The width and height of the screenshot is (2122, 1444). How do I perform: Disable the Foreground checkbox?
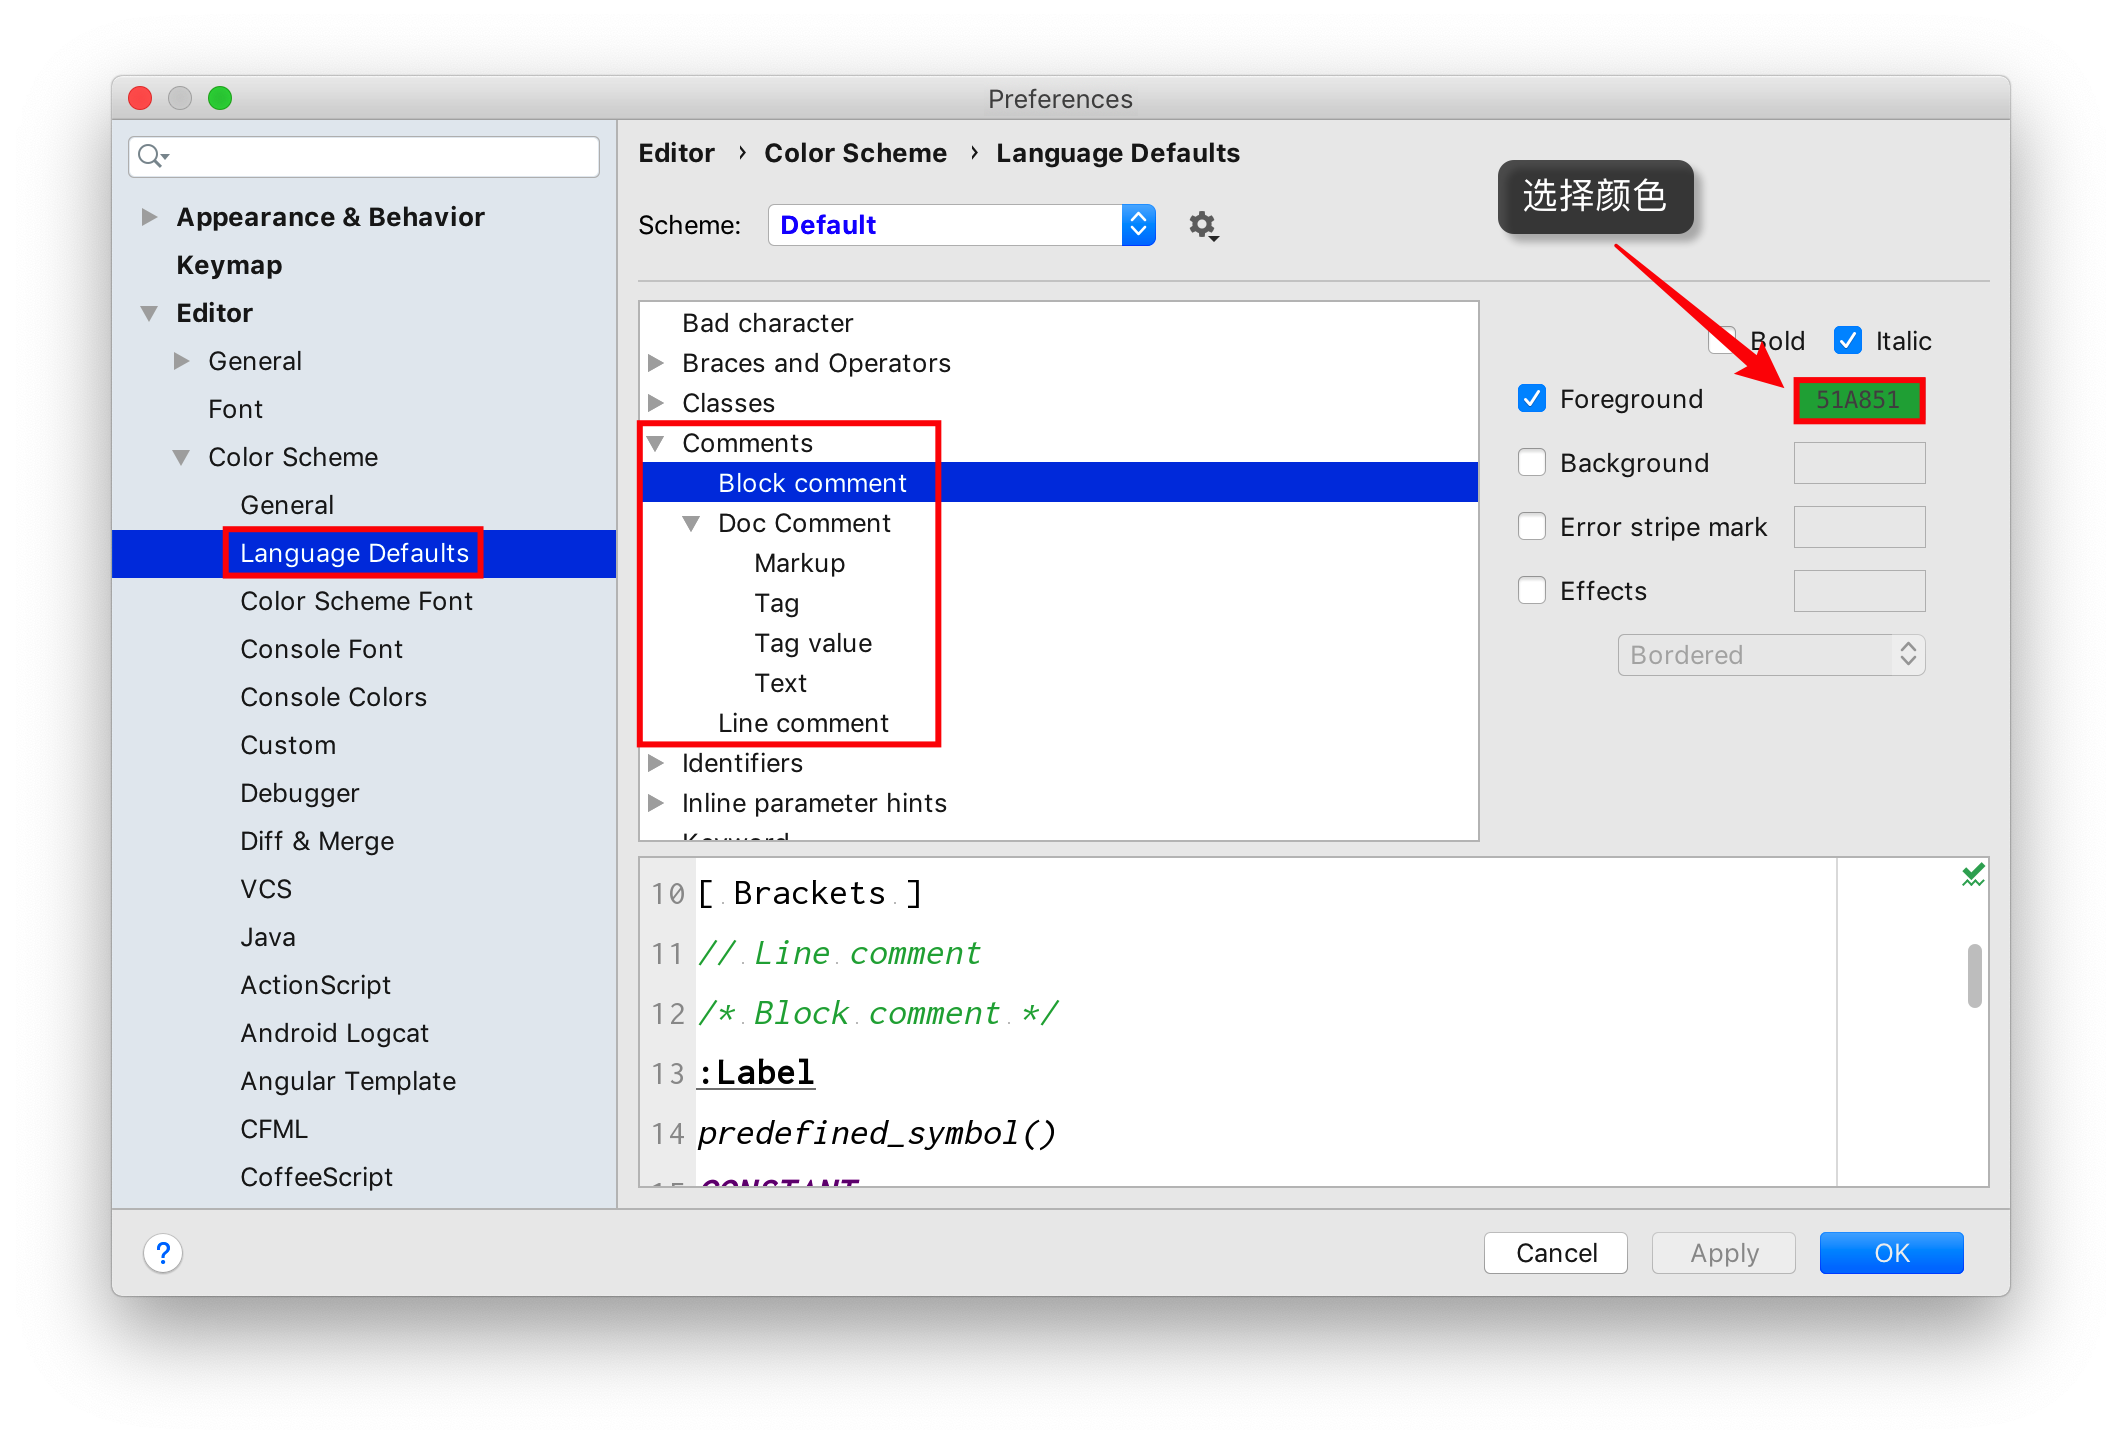click(1531, 399)
